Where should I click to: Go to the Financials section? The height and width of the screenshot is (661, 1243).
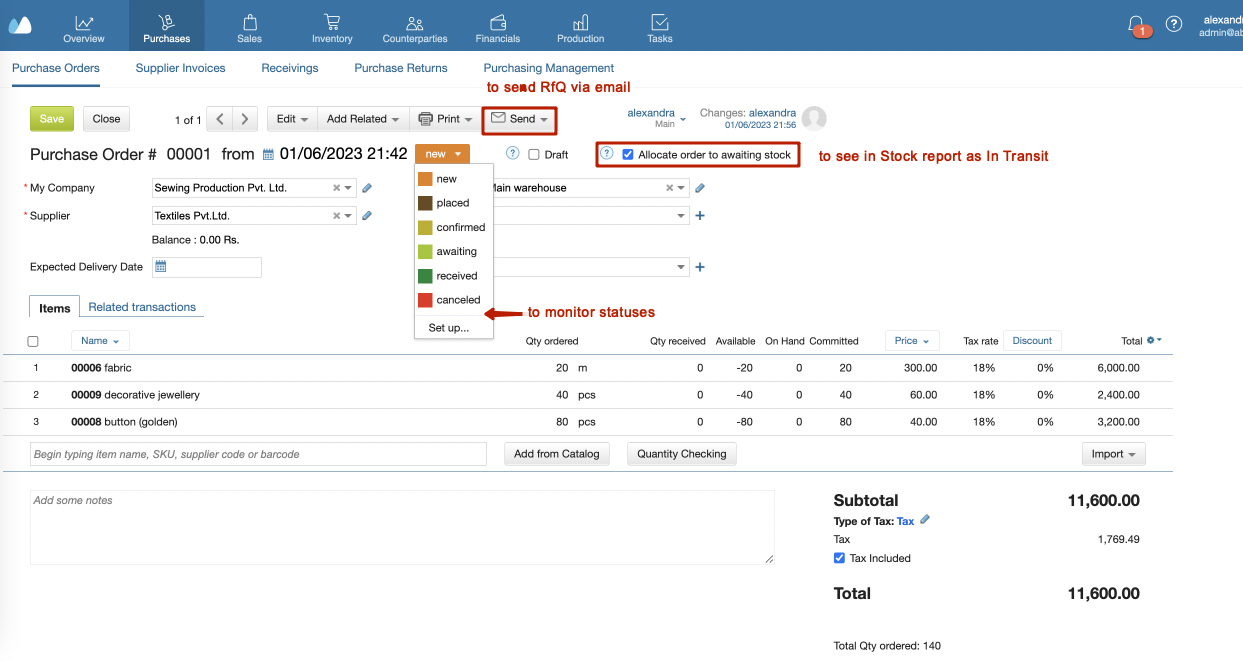[x=498, y=27]
